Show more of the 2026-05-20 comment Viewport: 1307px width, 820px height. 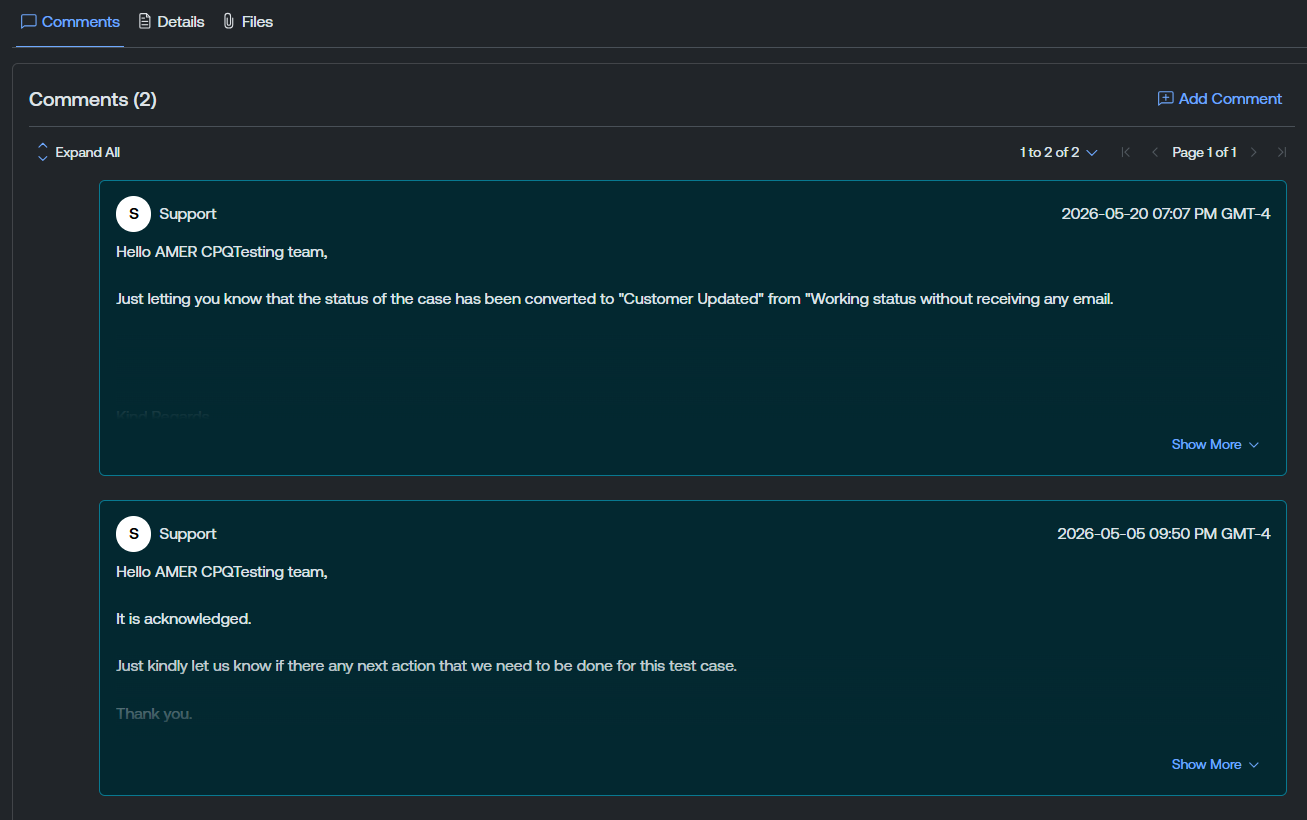click(x=1215, y=444)
